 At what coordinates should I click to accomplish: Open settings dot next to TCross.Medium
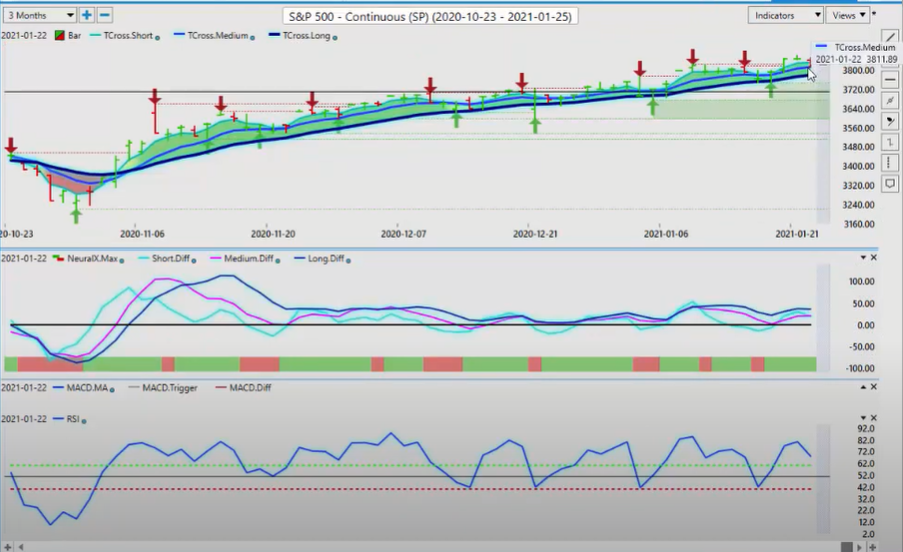click(252, 37)
